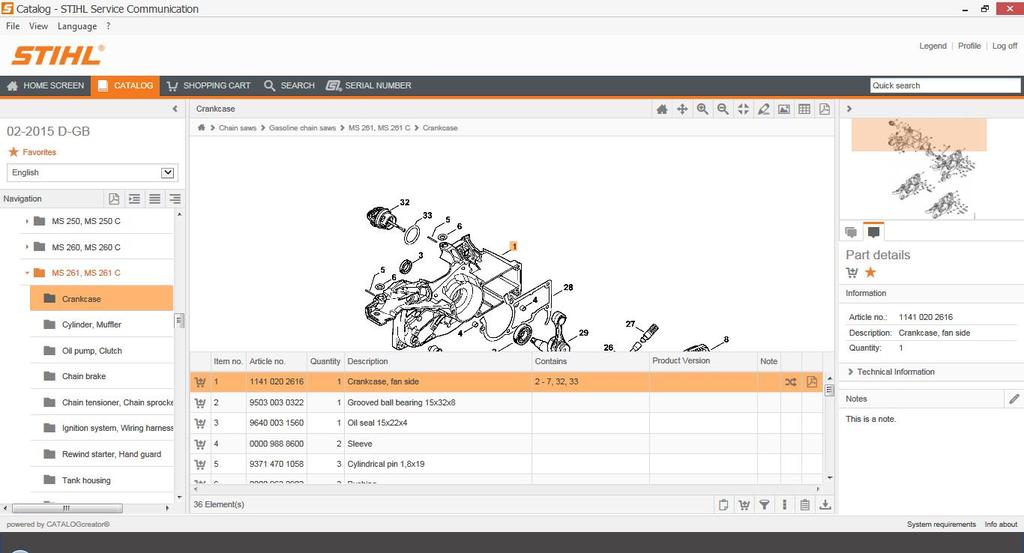Click the add-all-to-cart icon below the parts table
The width and height of the screenshot is (1024, 553).
pos(744,505)
